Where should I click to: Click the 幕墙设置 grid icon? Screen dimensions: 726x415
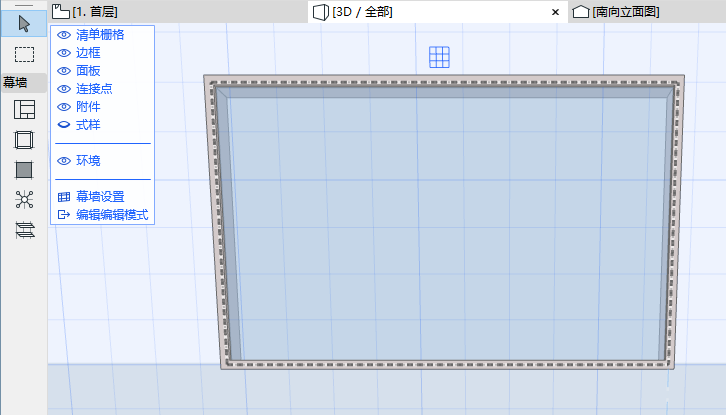64,197
